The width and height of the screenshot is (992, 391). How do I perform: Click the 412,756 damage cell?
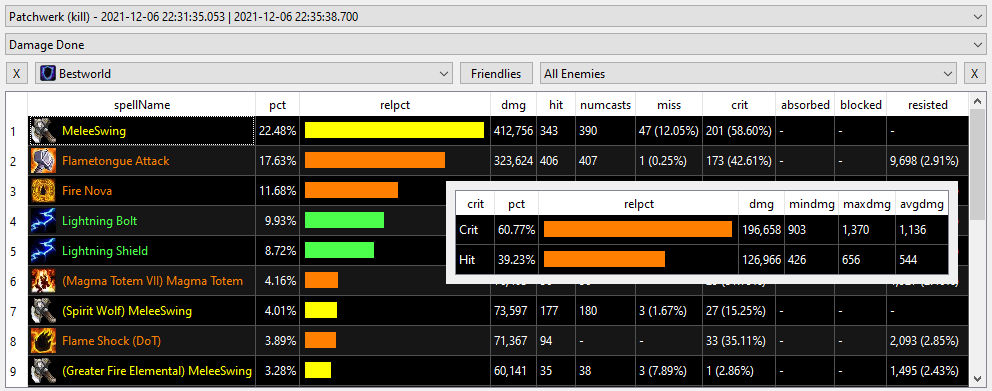tap(514, 131)
